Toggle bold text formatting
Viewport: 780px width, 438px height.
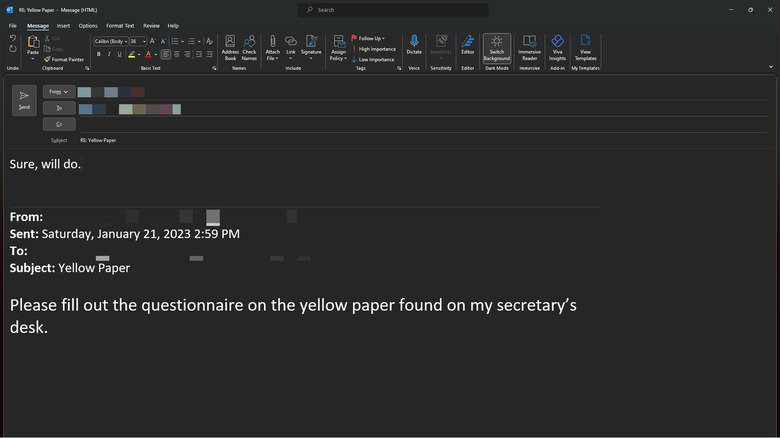(97, 54)
